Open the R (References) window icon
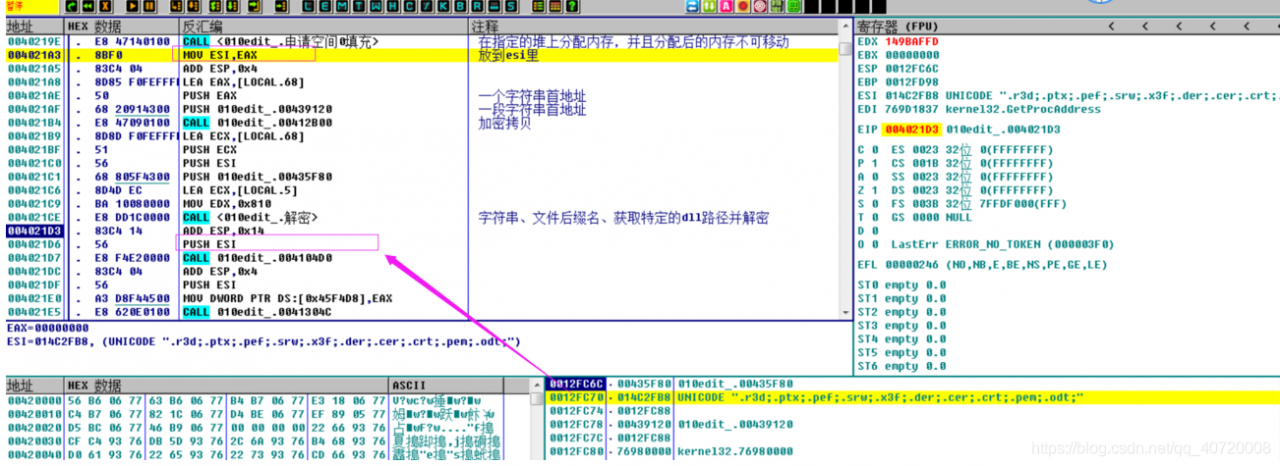This screenshot has width=1280, height=466. pos(476,6)
